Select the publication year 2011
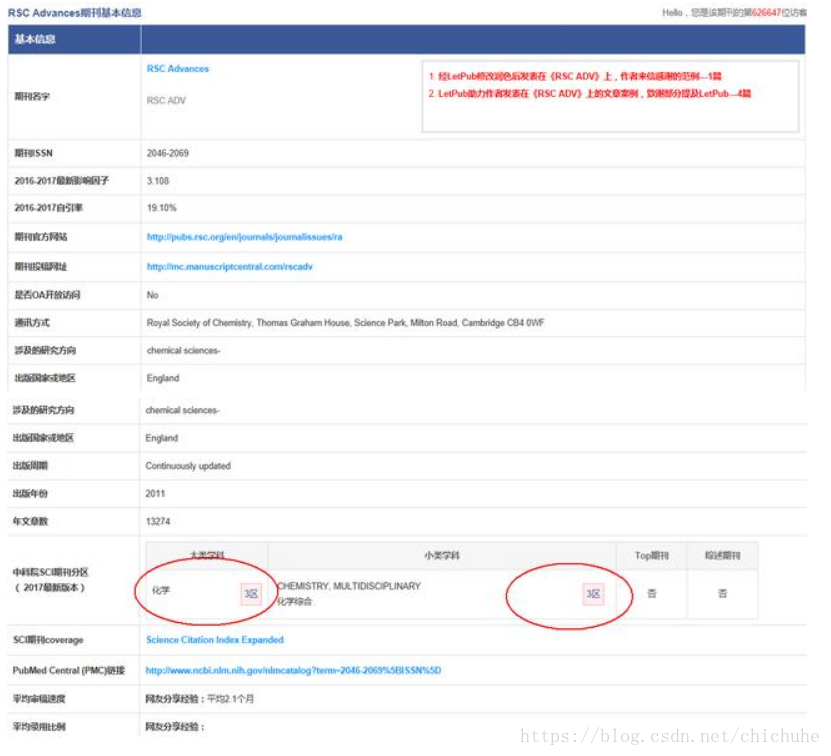Screen dimensions: 831x756 [155, 494]
